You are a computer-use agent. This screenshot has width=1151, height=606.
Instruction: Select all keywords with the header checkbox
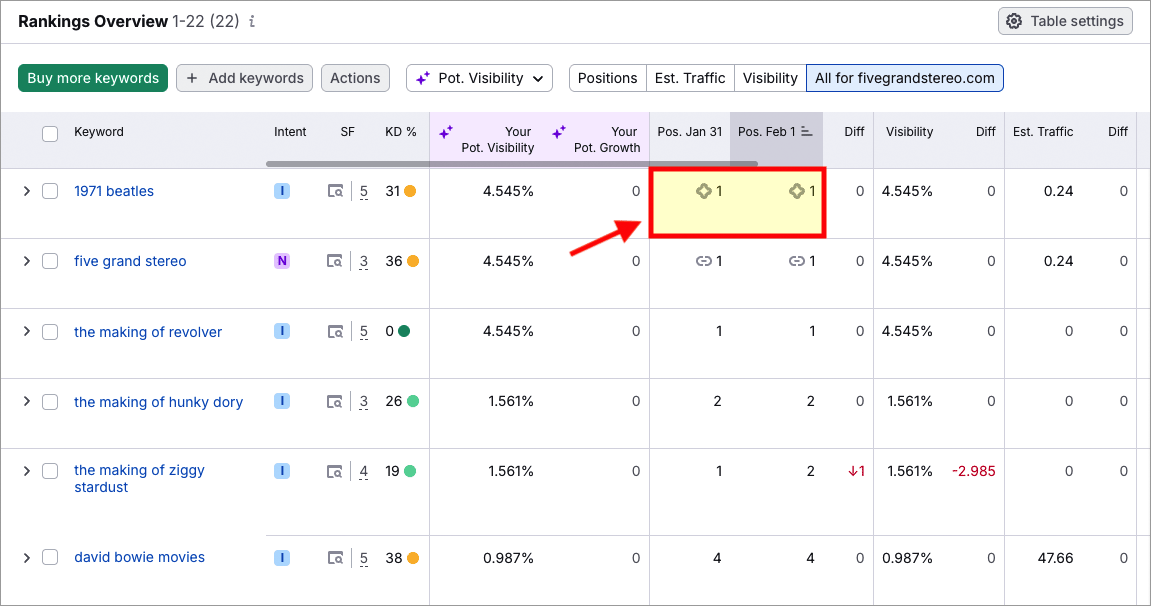pyautogui.click(x=50, y=132)
